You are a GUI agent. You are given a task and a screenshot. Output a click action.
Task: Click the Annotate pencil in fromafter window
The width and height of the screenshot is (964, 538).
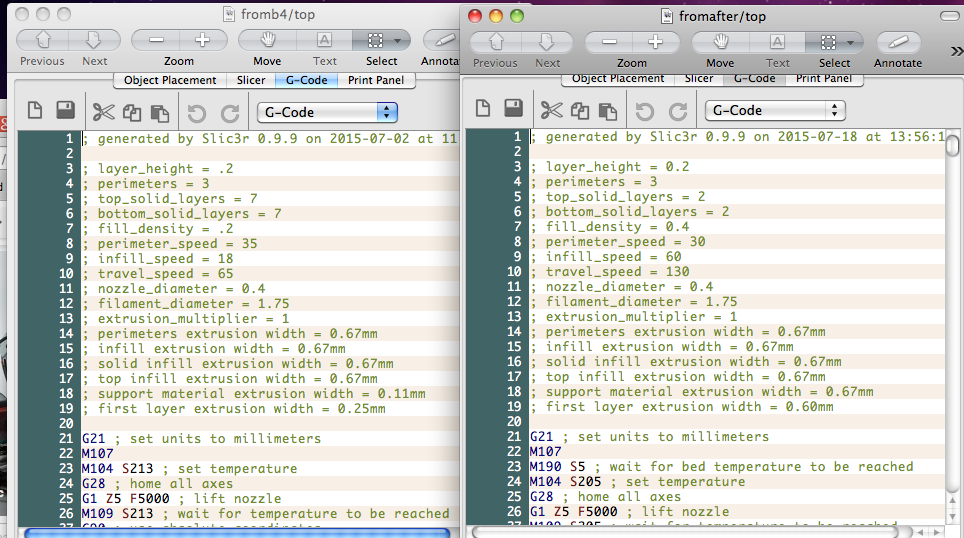click(898, 42)
